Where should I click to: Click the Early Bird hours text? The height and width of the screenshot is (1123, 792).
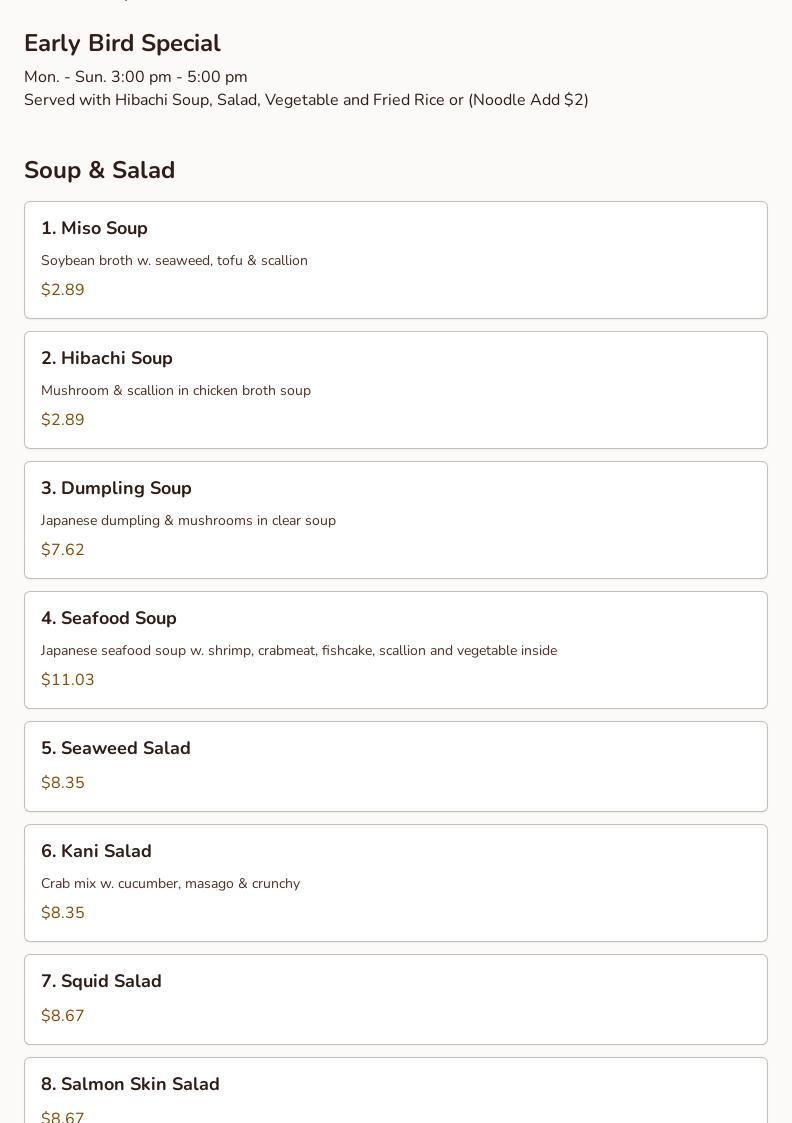(136, 77)
